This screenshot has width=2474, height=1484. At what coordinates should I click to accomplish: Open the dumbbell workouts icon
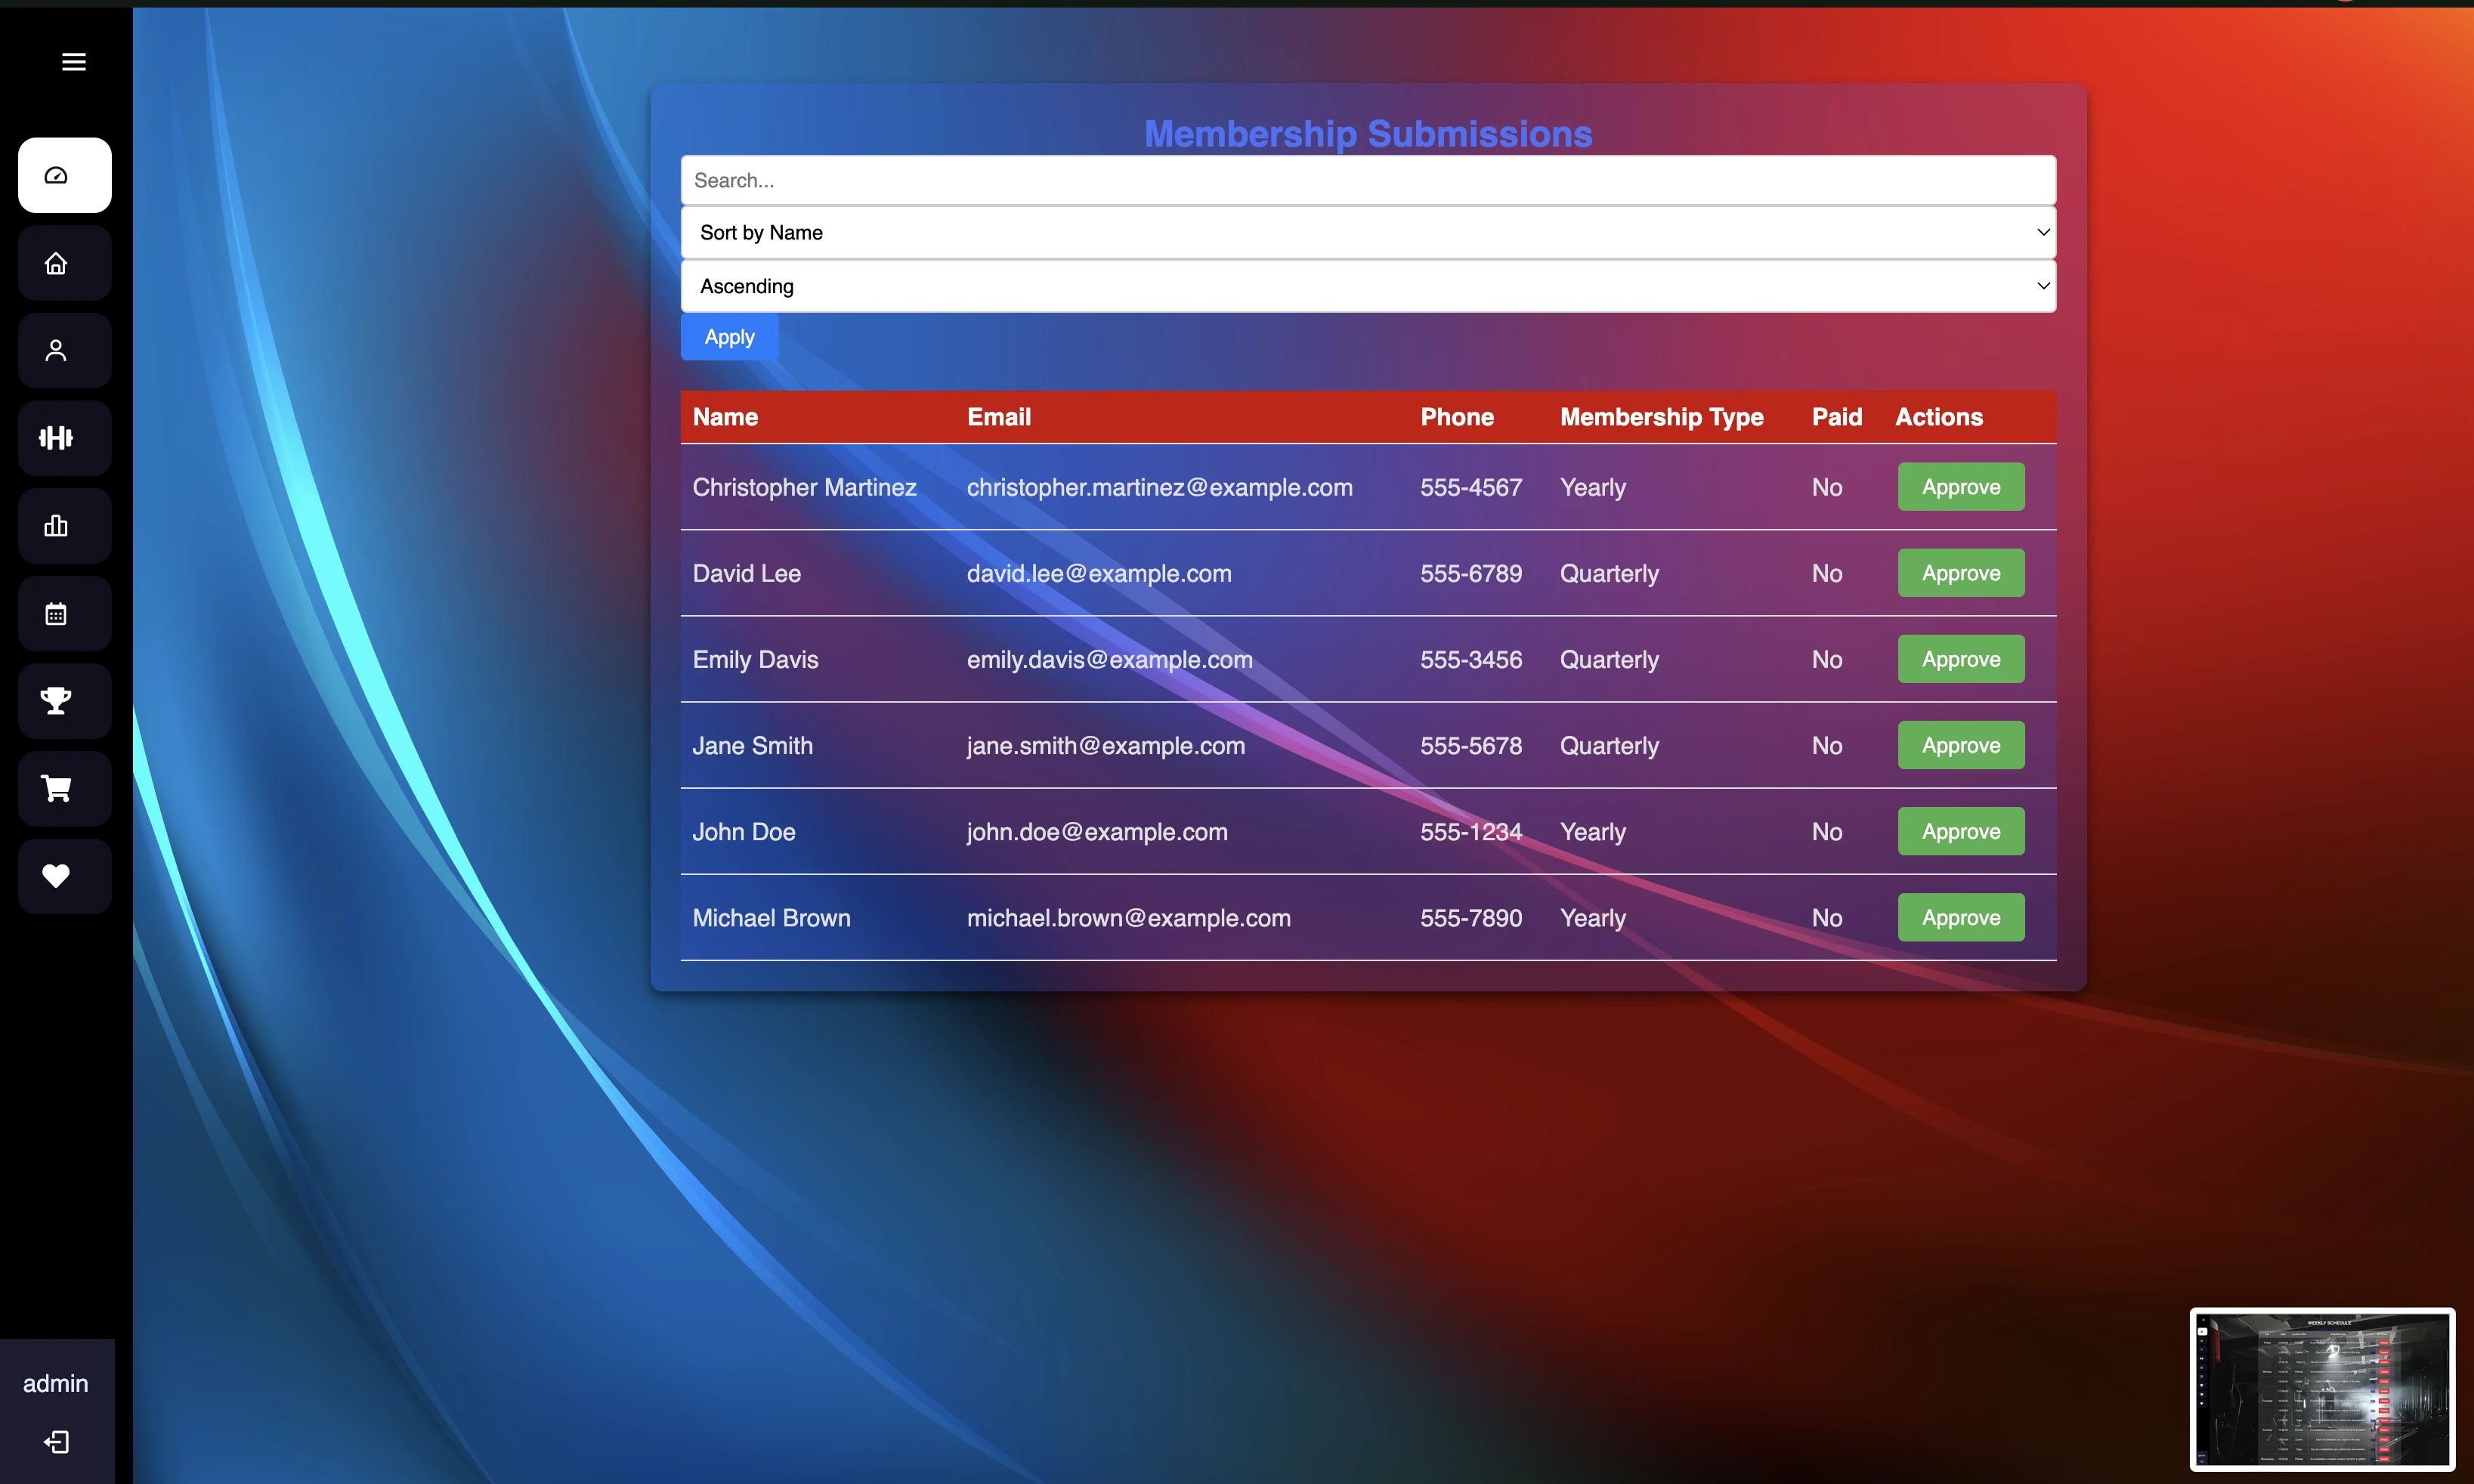coord(65,438)
